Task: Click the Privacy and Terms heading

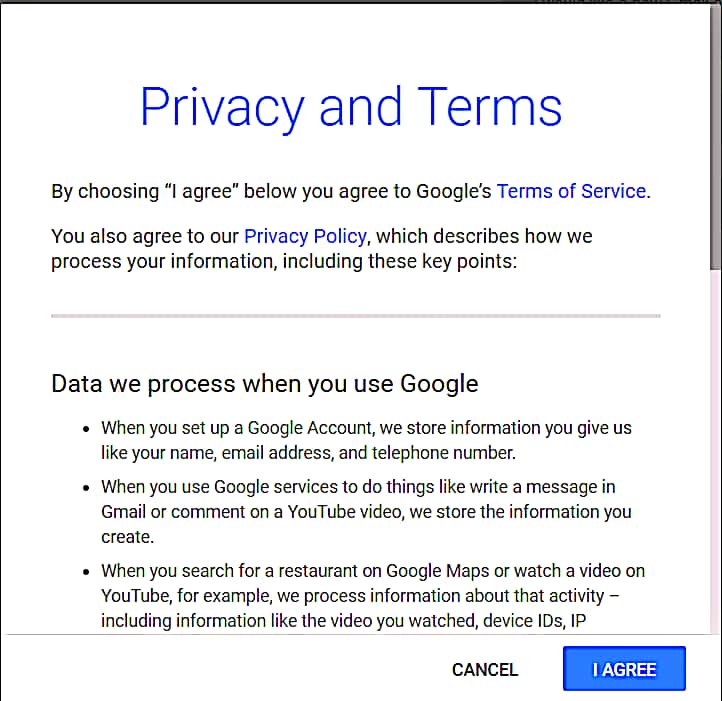Action: pos(351,107)
